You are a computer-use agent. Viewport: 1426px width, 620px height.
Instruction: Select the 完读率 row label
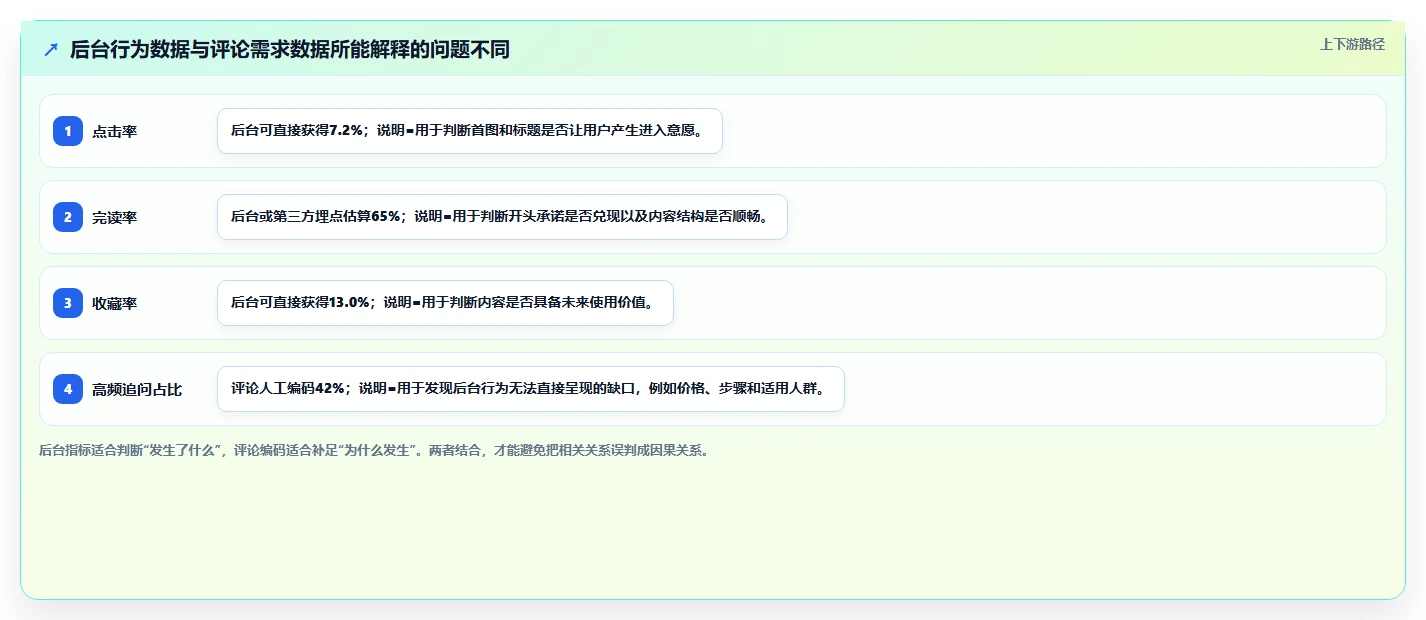115,218
